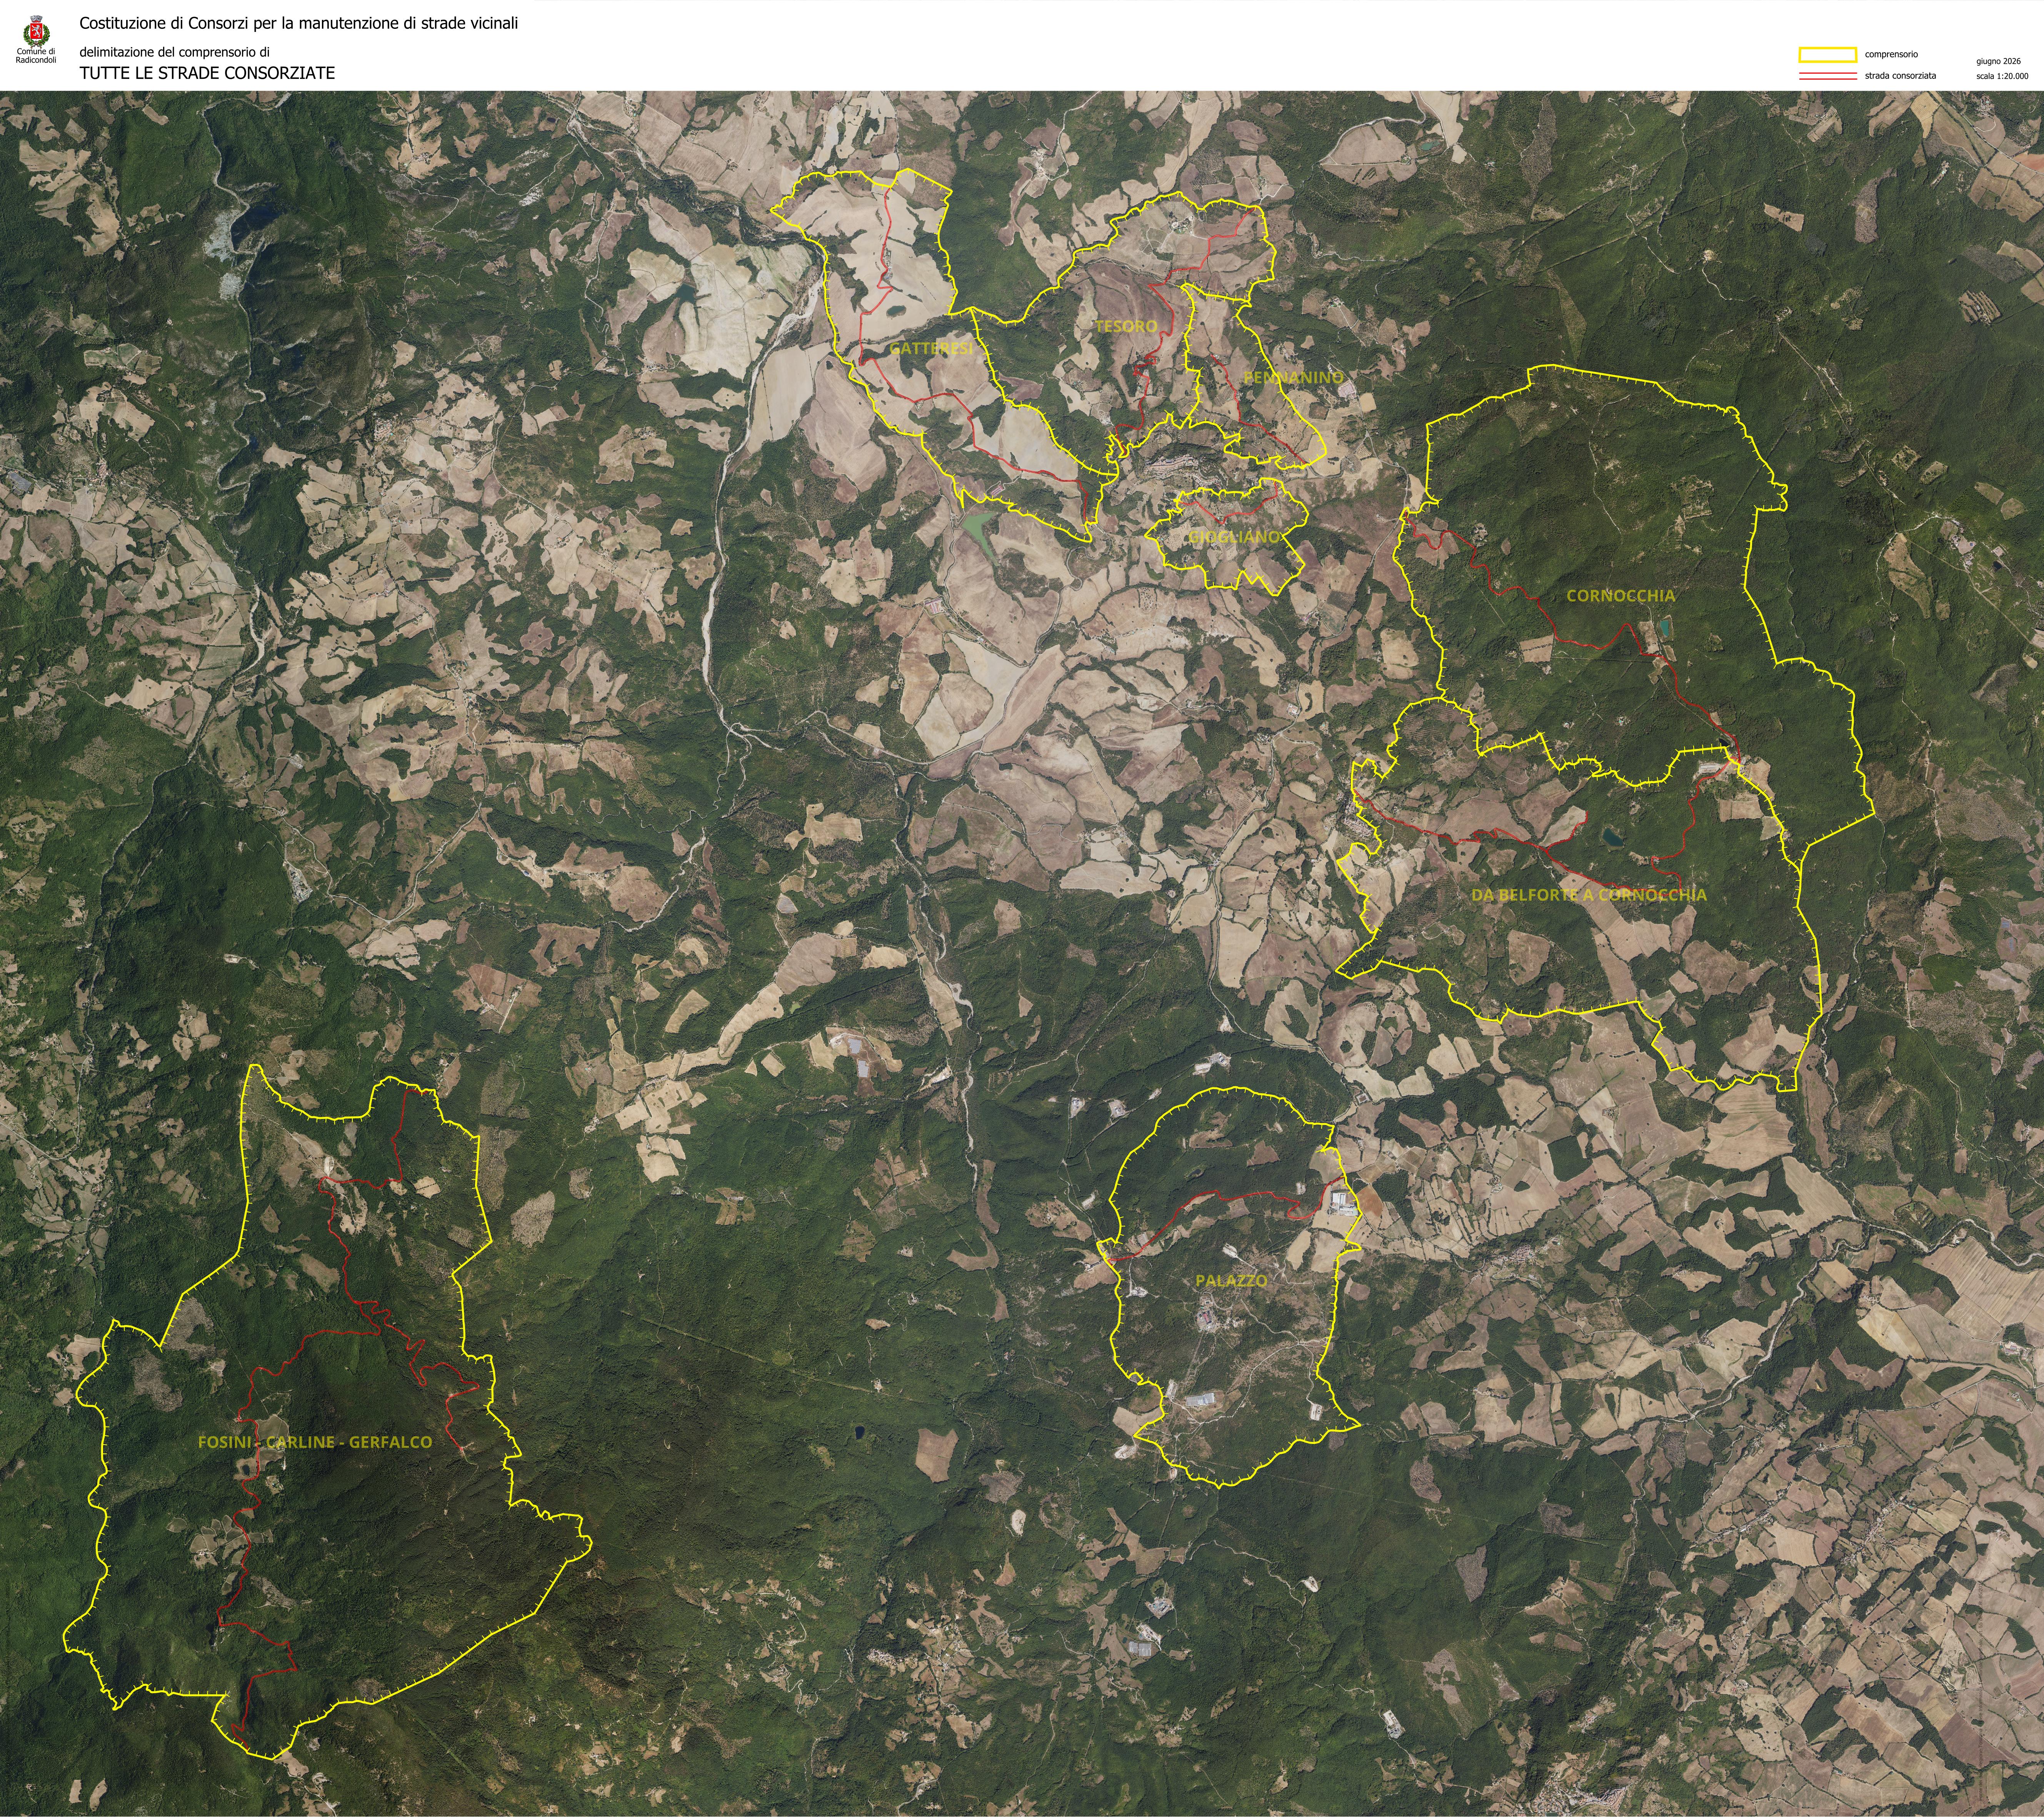Click the scala 1:20.000 text

pos(2002,76)
